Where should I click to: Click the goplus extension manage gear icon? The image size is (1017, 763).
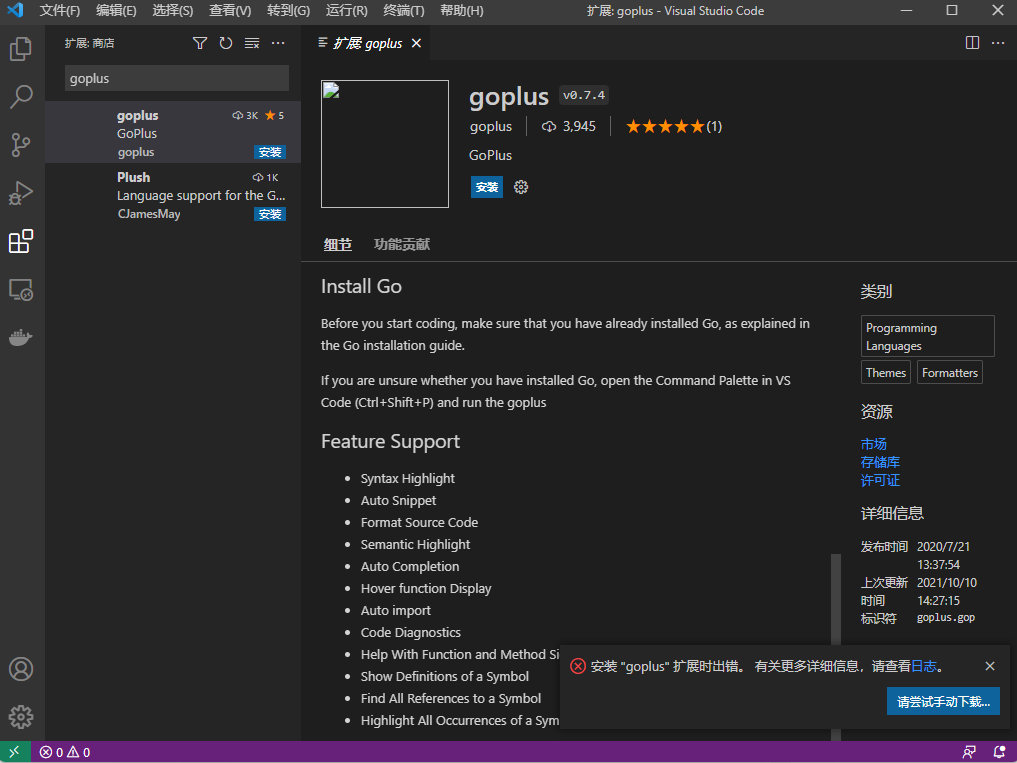click(x=521, y=187)
